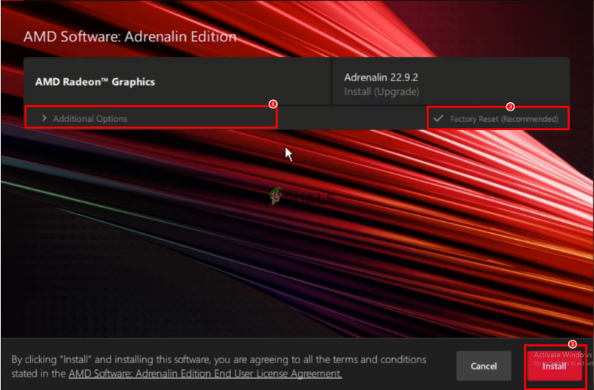The image size is (594, 390).
Task: Cancel the AMD software installation
Action: tap(483, 366)
